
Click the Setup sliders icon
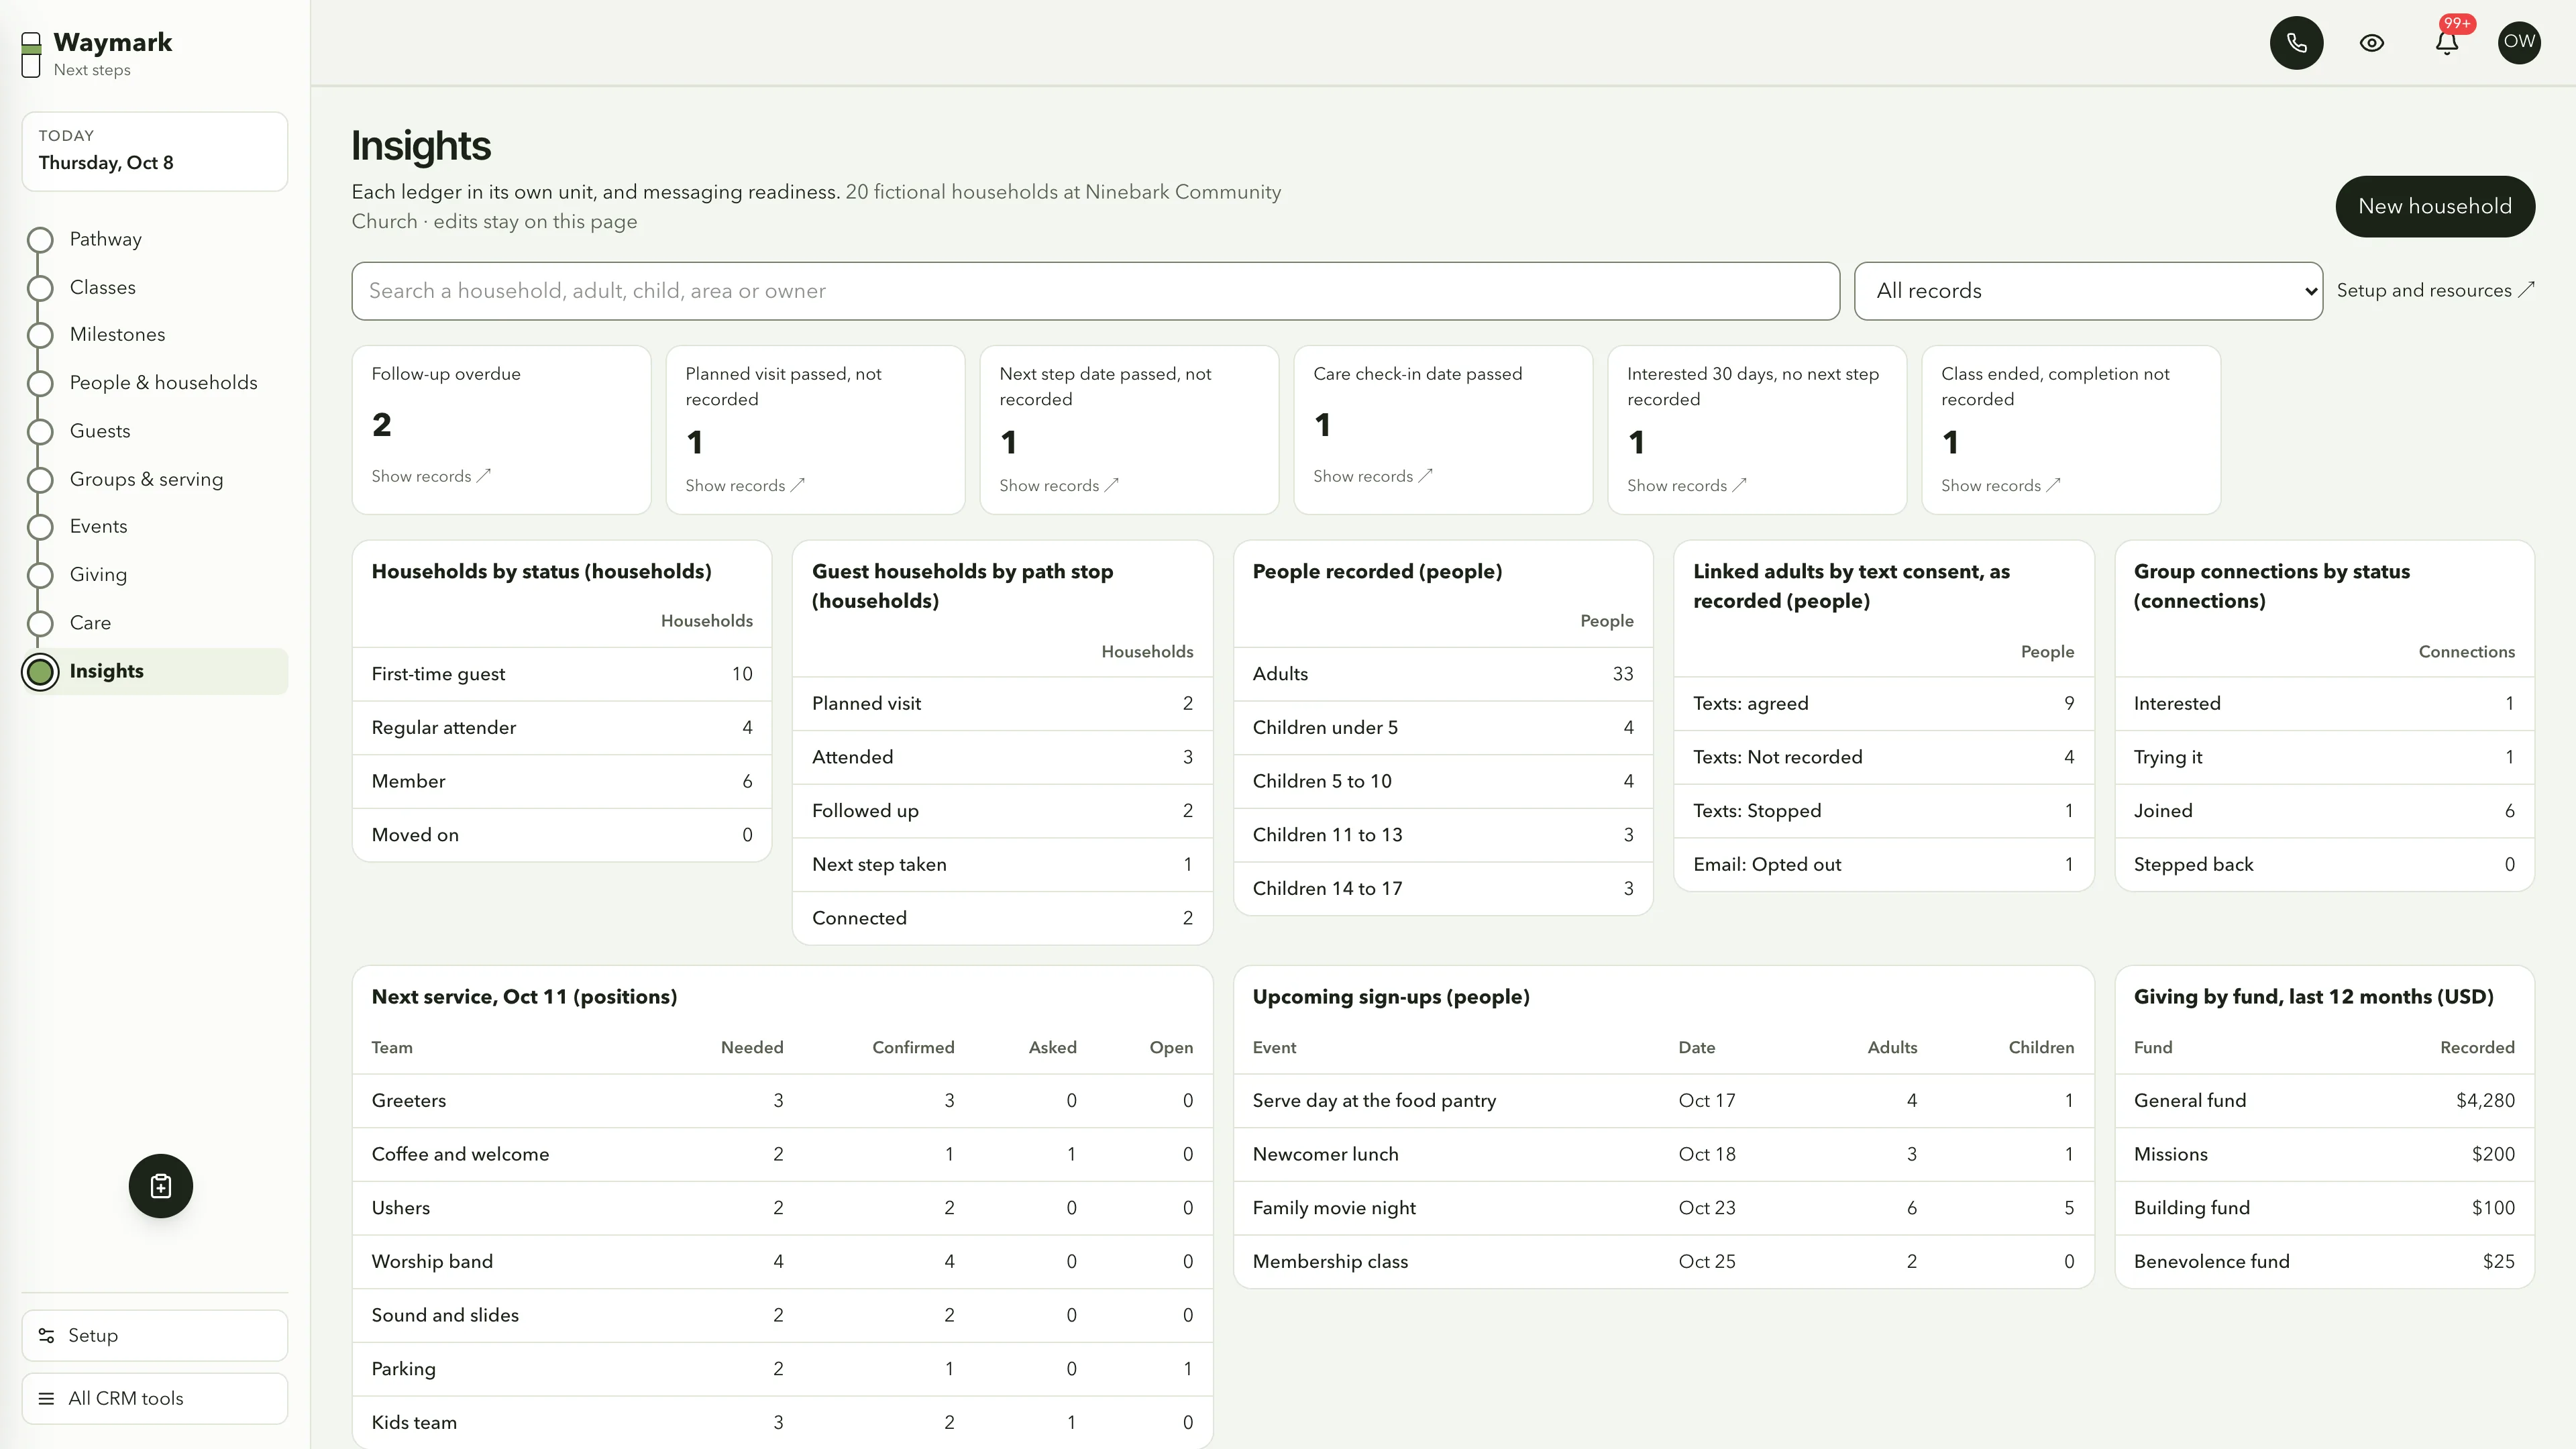(x=46, y=1336)
